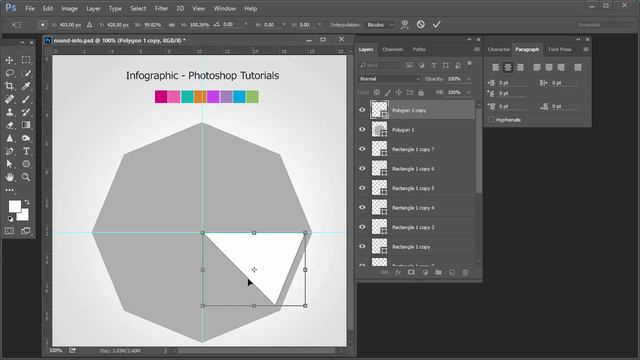Justify all paragraph lines
Screen dimensions: 640x360
click(578, 67)
